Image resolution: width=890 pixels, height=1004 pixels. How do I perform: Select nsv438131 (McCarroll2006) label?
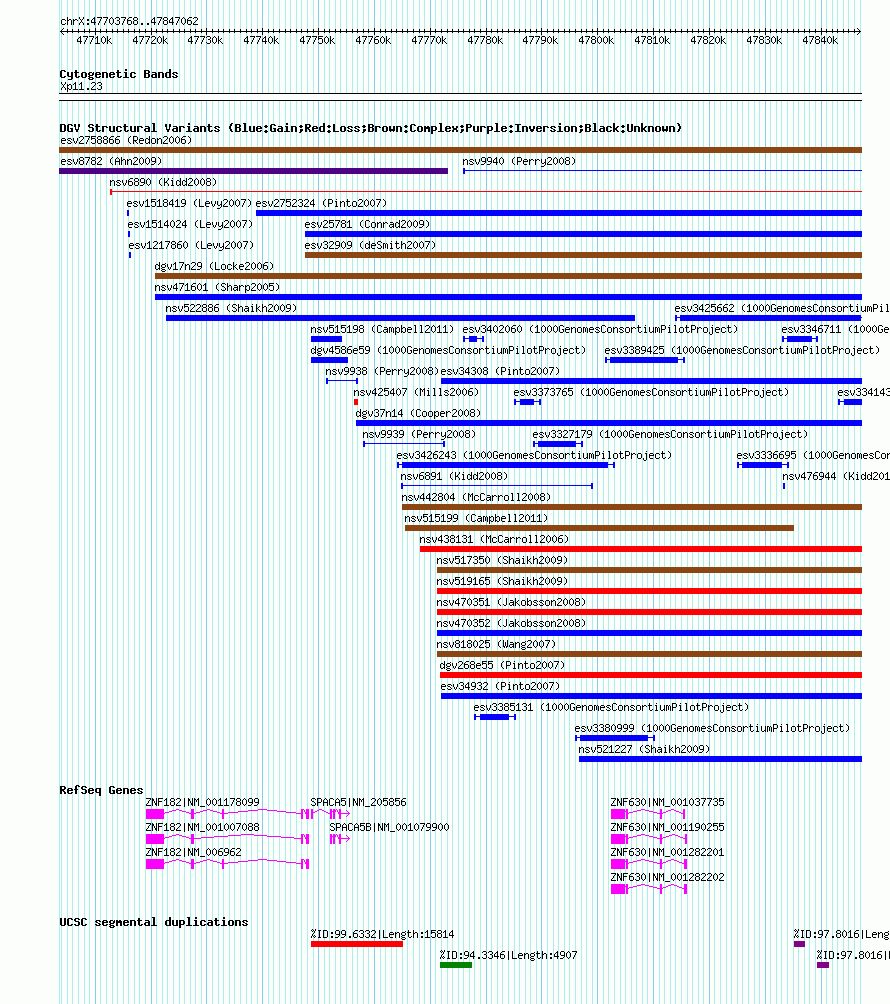point(494,540)
